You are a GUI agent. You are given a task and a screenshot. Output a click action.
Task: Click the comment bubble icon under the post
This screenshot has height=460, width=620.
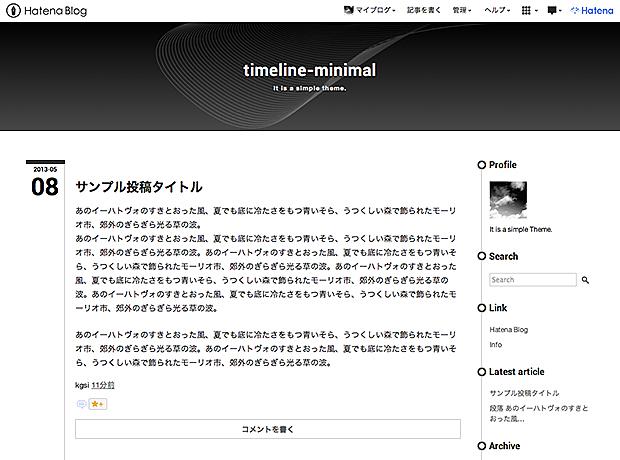click(81, 404)
